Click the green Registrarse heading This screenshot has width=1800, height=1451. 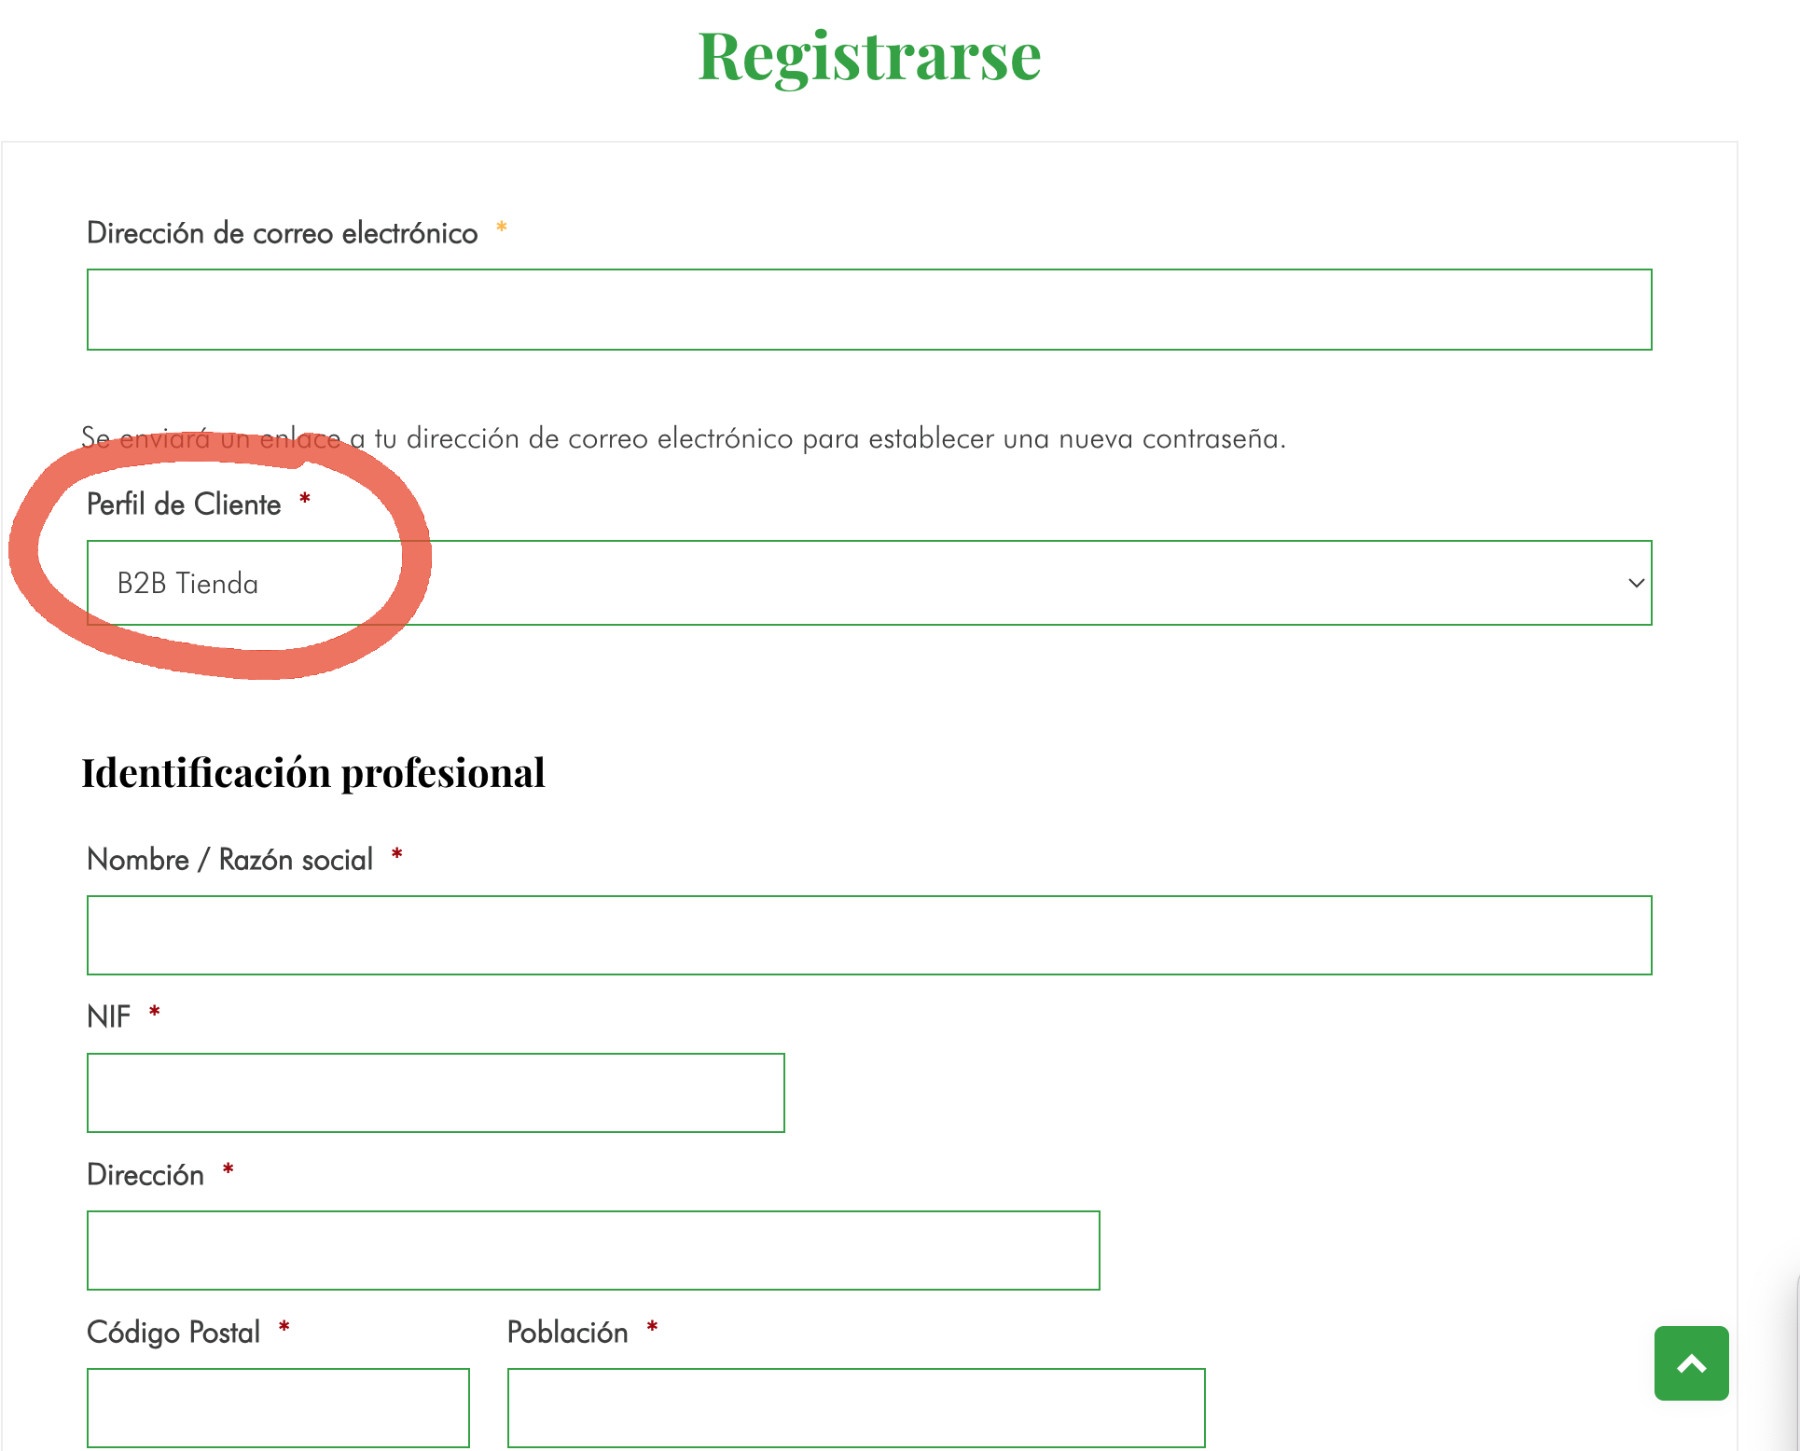869,56
